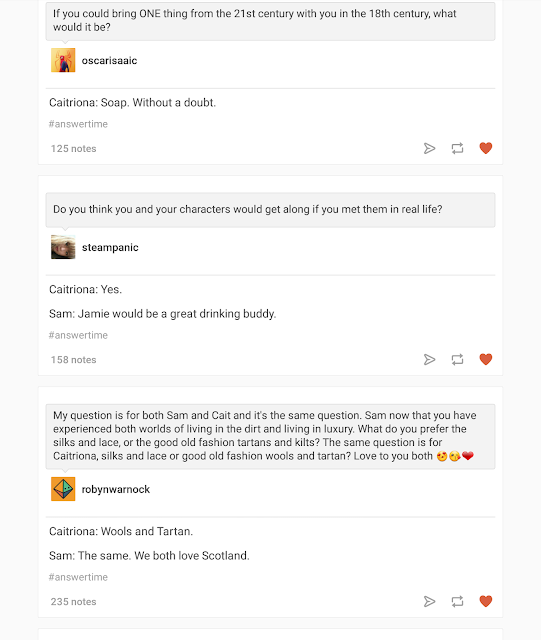Reblog the 125 notes post

click(x=457, y=148)
